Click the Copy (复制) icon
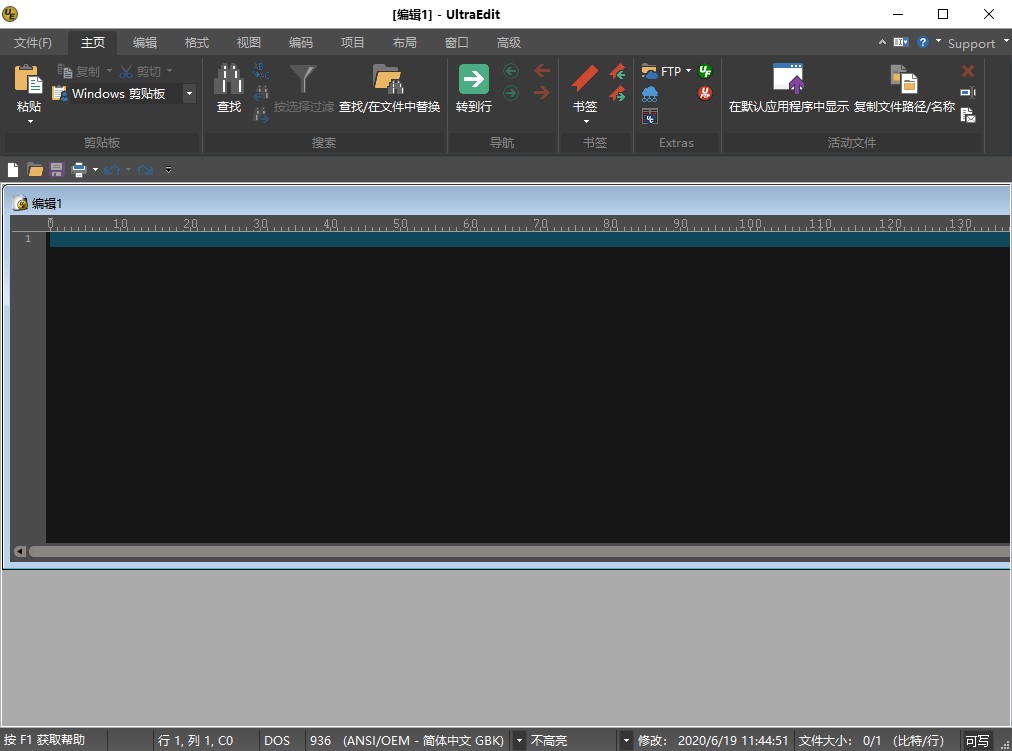Screen dimensions: 1012x751 (x=65, y=71)
